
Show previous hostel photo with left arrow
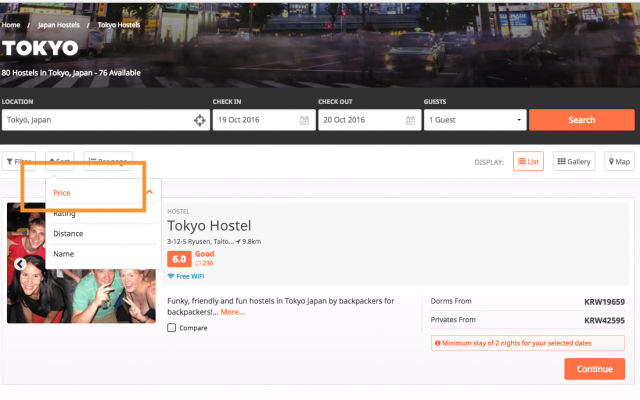(20, 264)
